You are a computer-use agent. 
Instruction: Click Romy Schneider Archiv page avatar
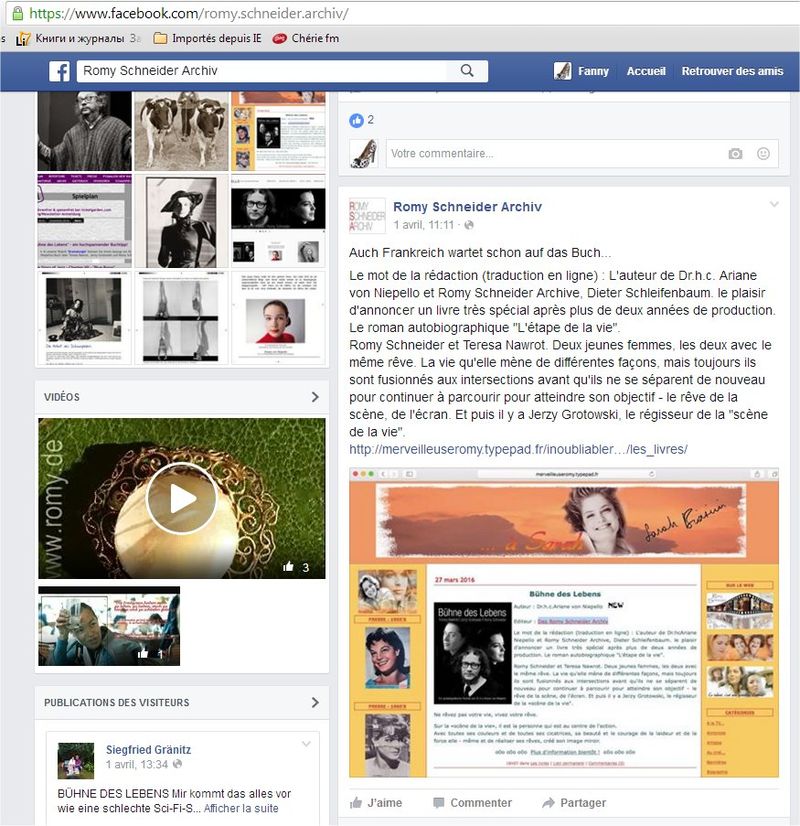[x=367, y=215]
